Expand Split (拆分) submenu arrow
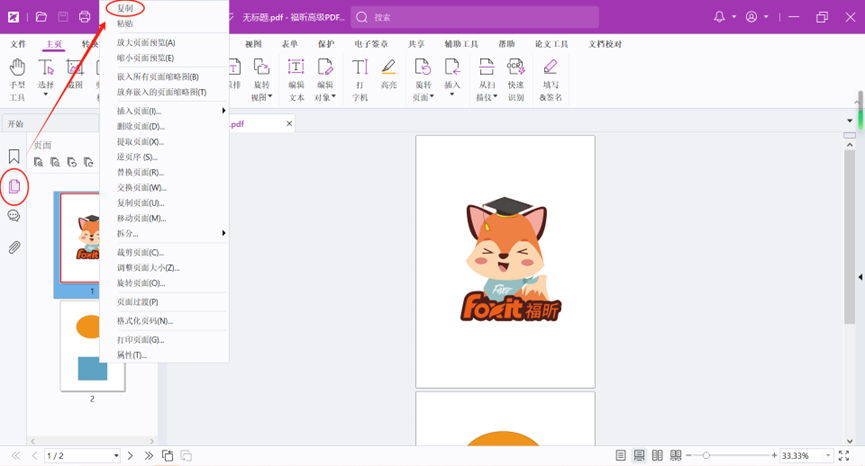This screenshot has width=865, height=466. pos(223,233)
